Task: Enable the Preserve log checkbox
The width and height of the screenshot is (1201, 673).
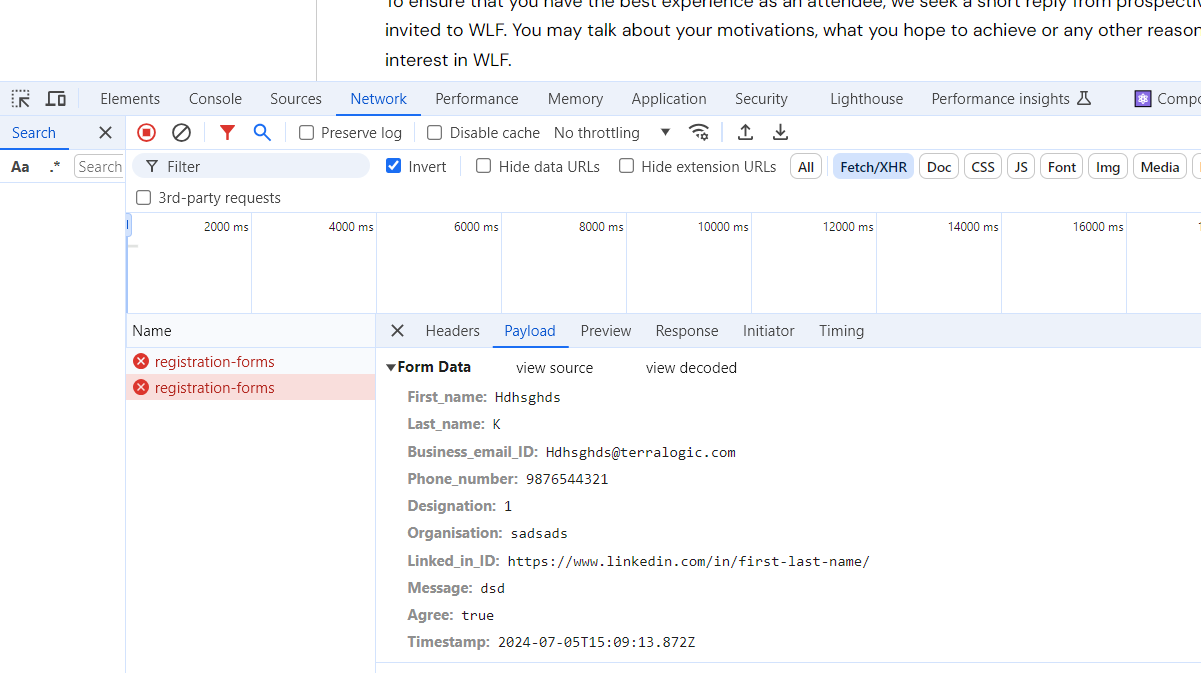Action: coord(307,133)
